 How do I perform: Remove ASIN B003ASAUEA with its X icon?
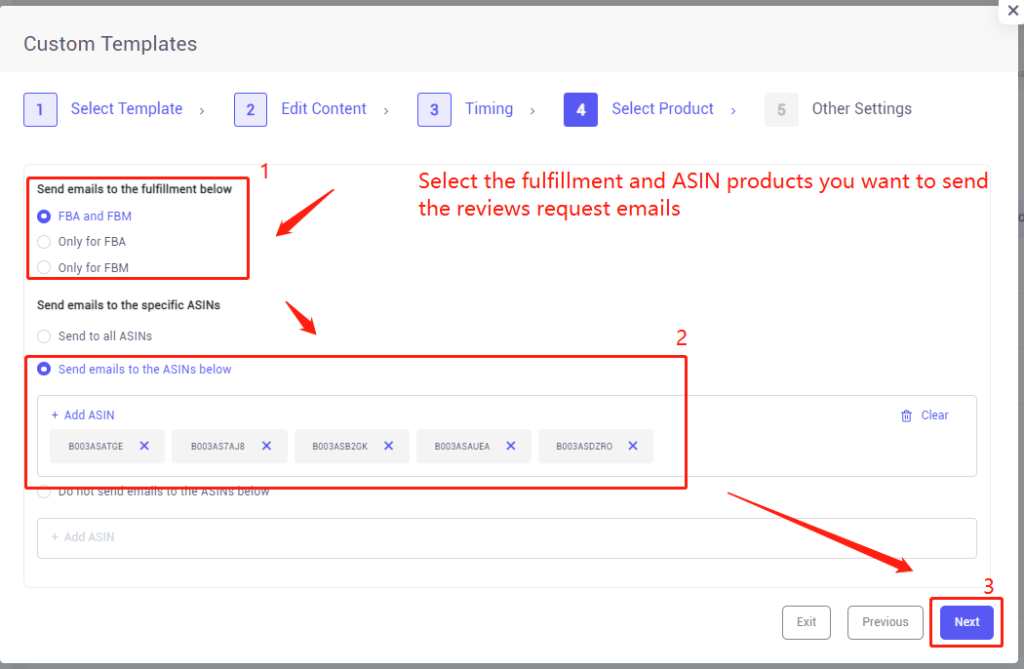[x=511, y=446]
